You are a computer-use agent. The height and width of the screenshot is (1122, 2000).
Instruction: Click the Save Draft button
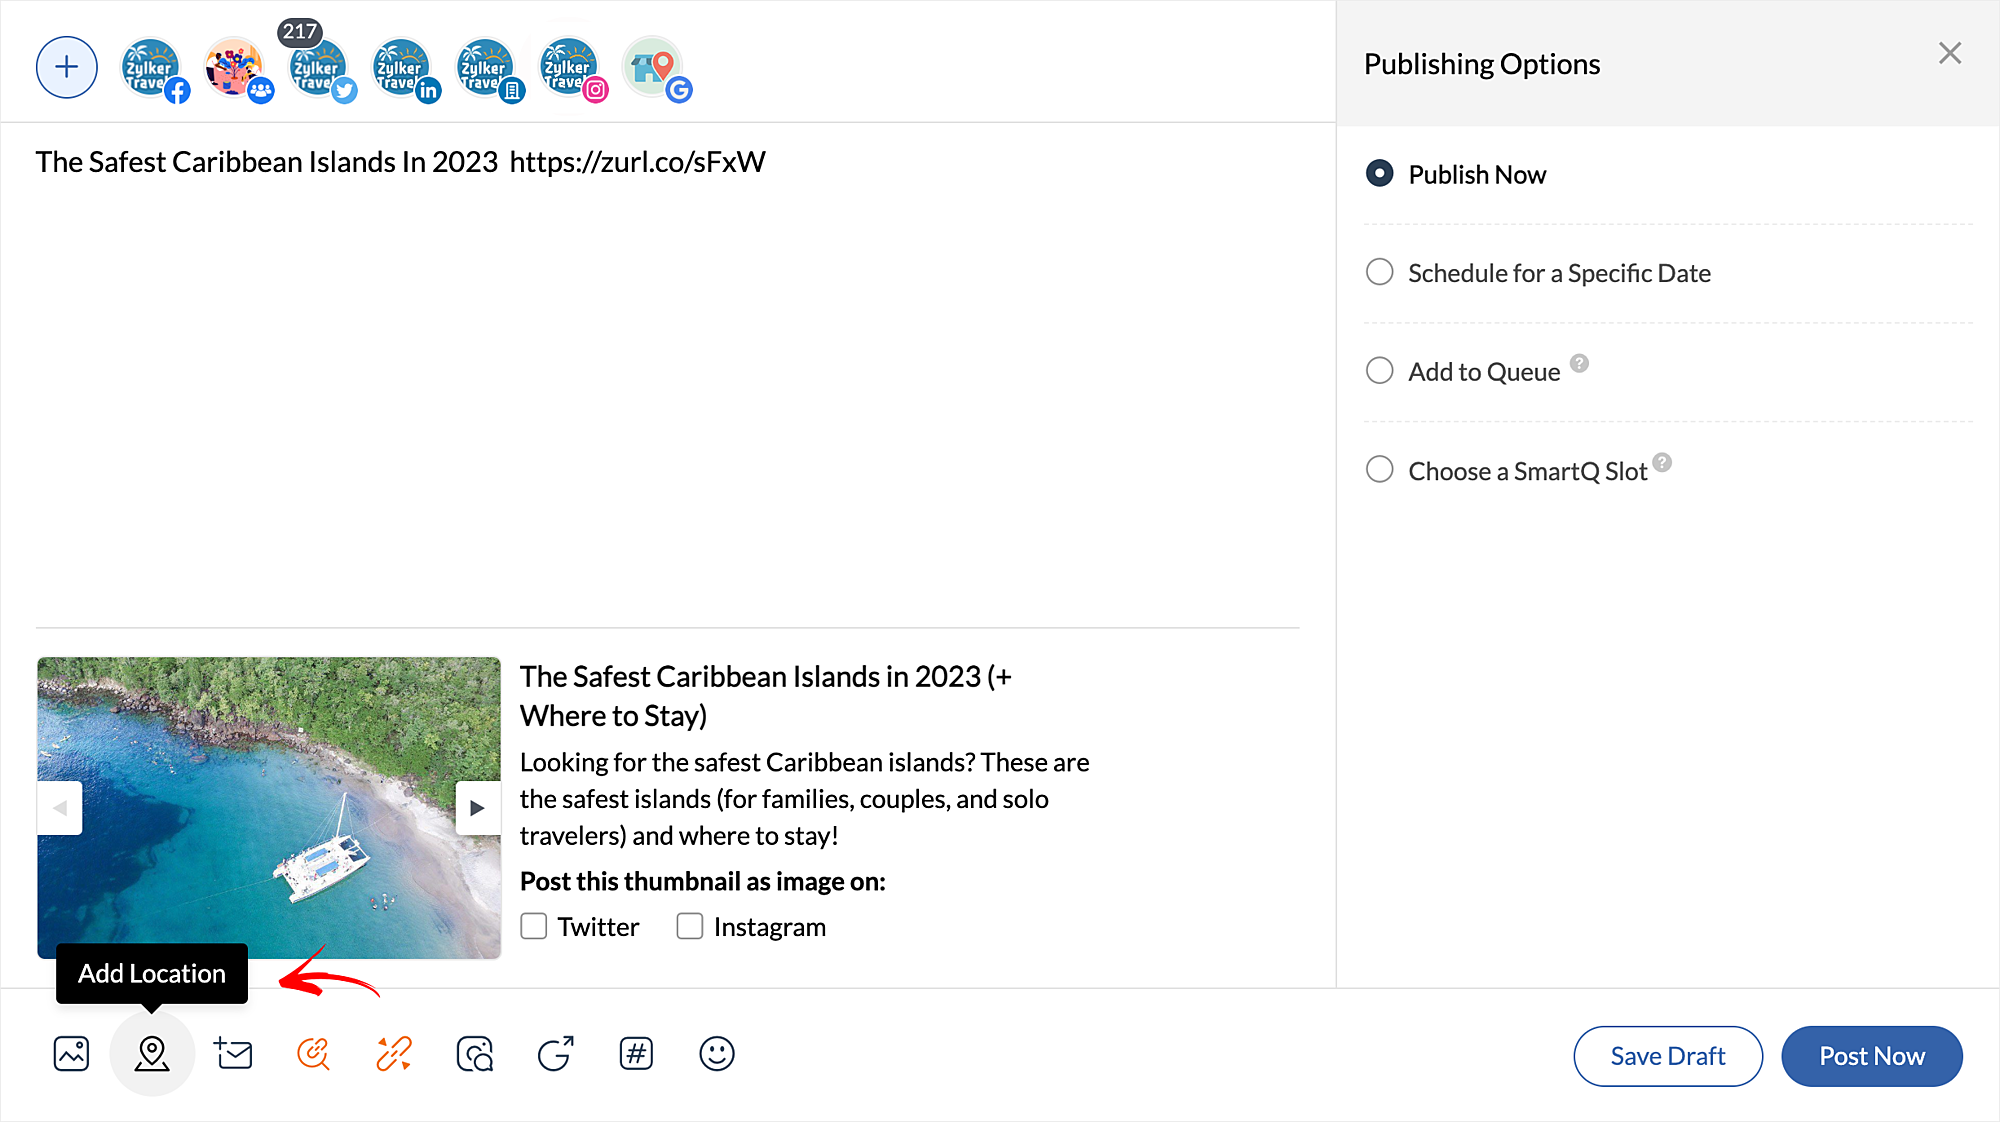tap(1667, 1056)
